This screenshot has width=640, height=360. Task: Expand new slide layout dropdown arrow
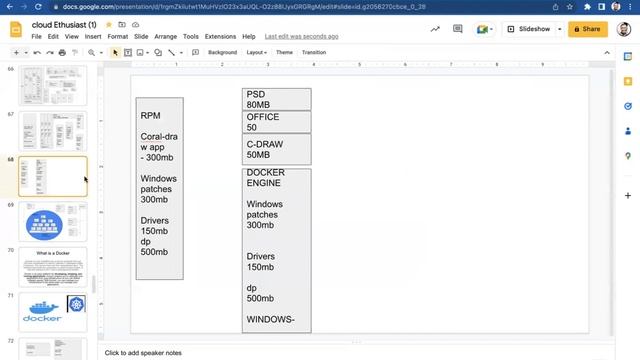[x=25, y=53]
